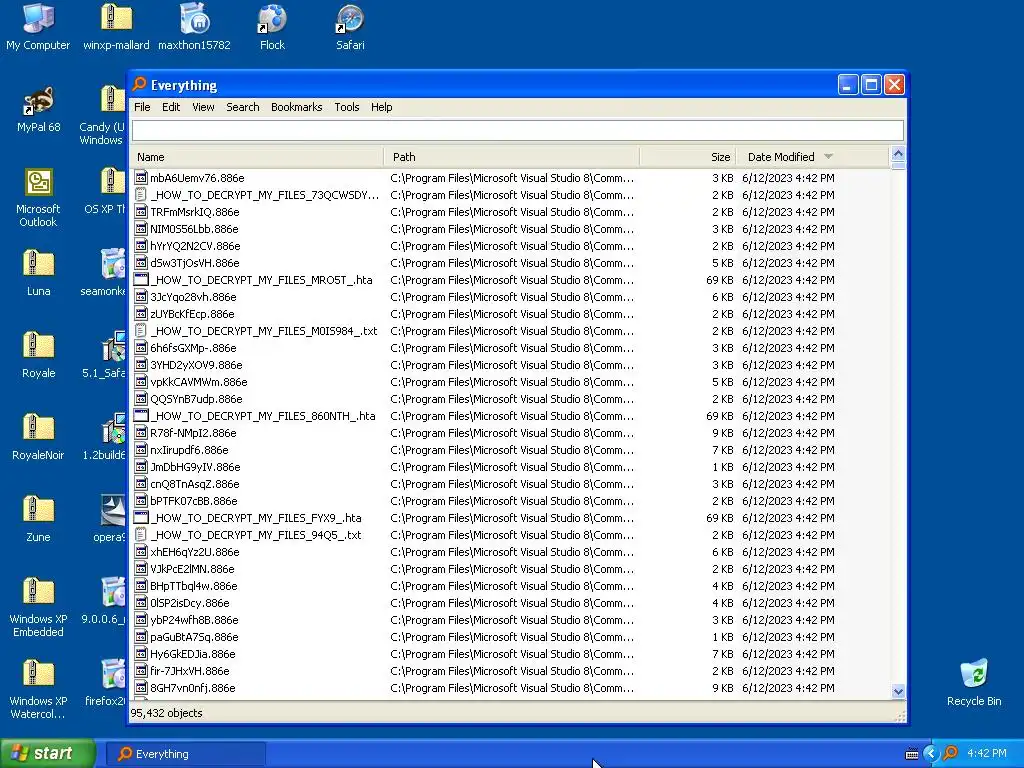This screenshot has width=1024, height=768.
Task: Click the Everything tray icon
Action: pos(950,753)
